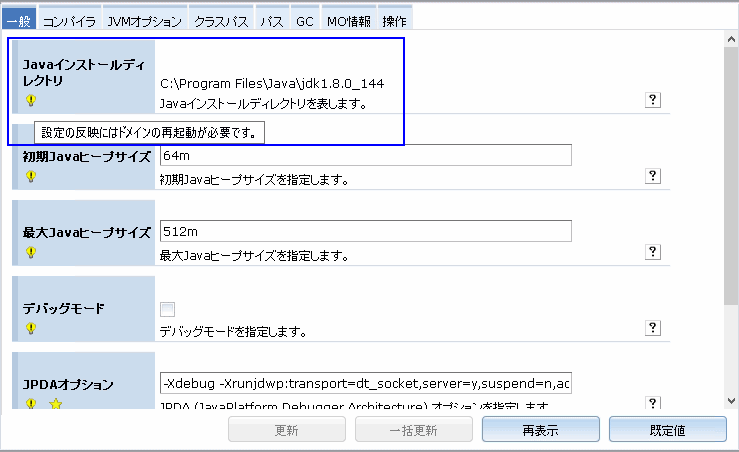Click the 既定値 button

click(x=667, y=430)
